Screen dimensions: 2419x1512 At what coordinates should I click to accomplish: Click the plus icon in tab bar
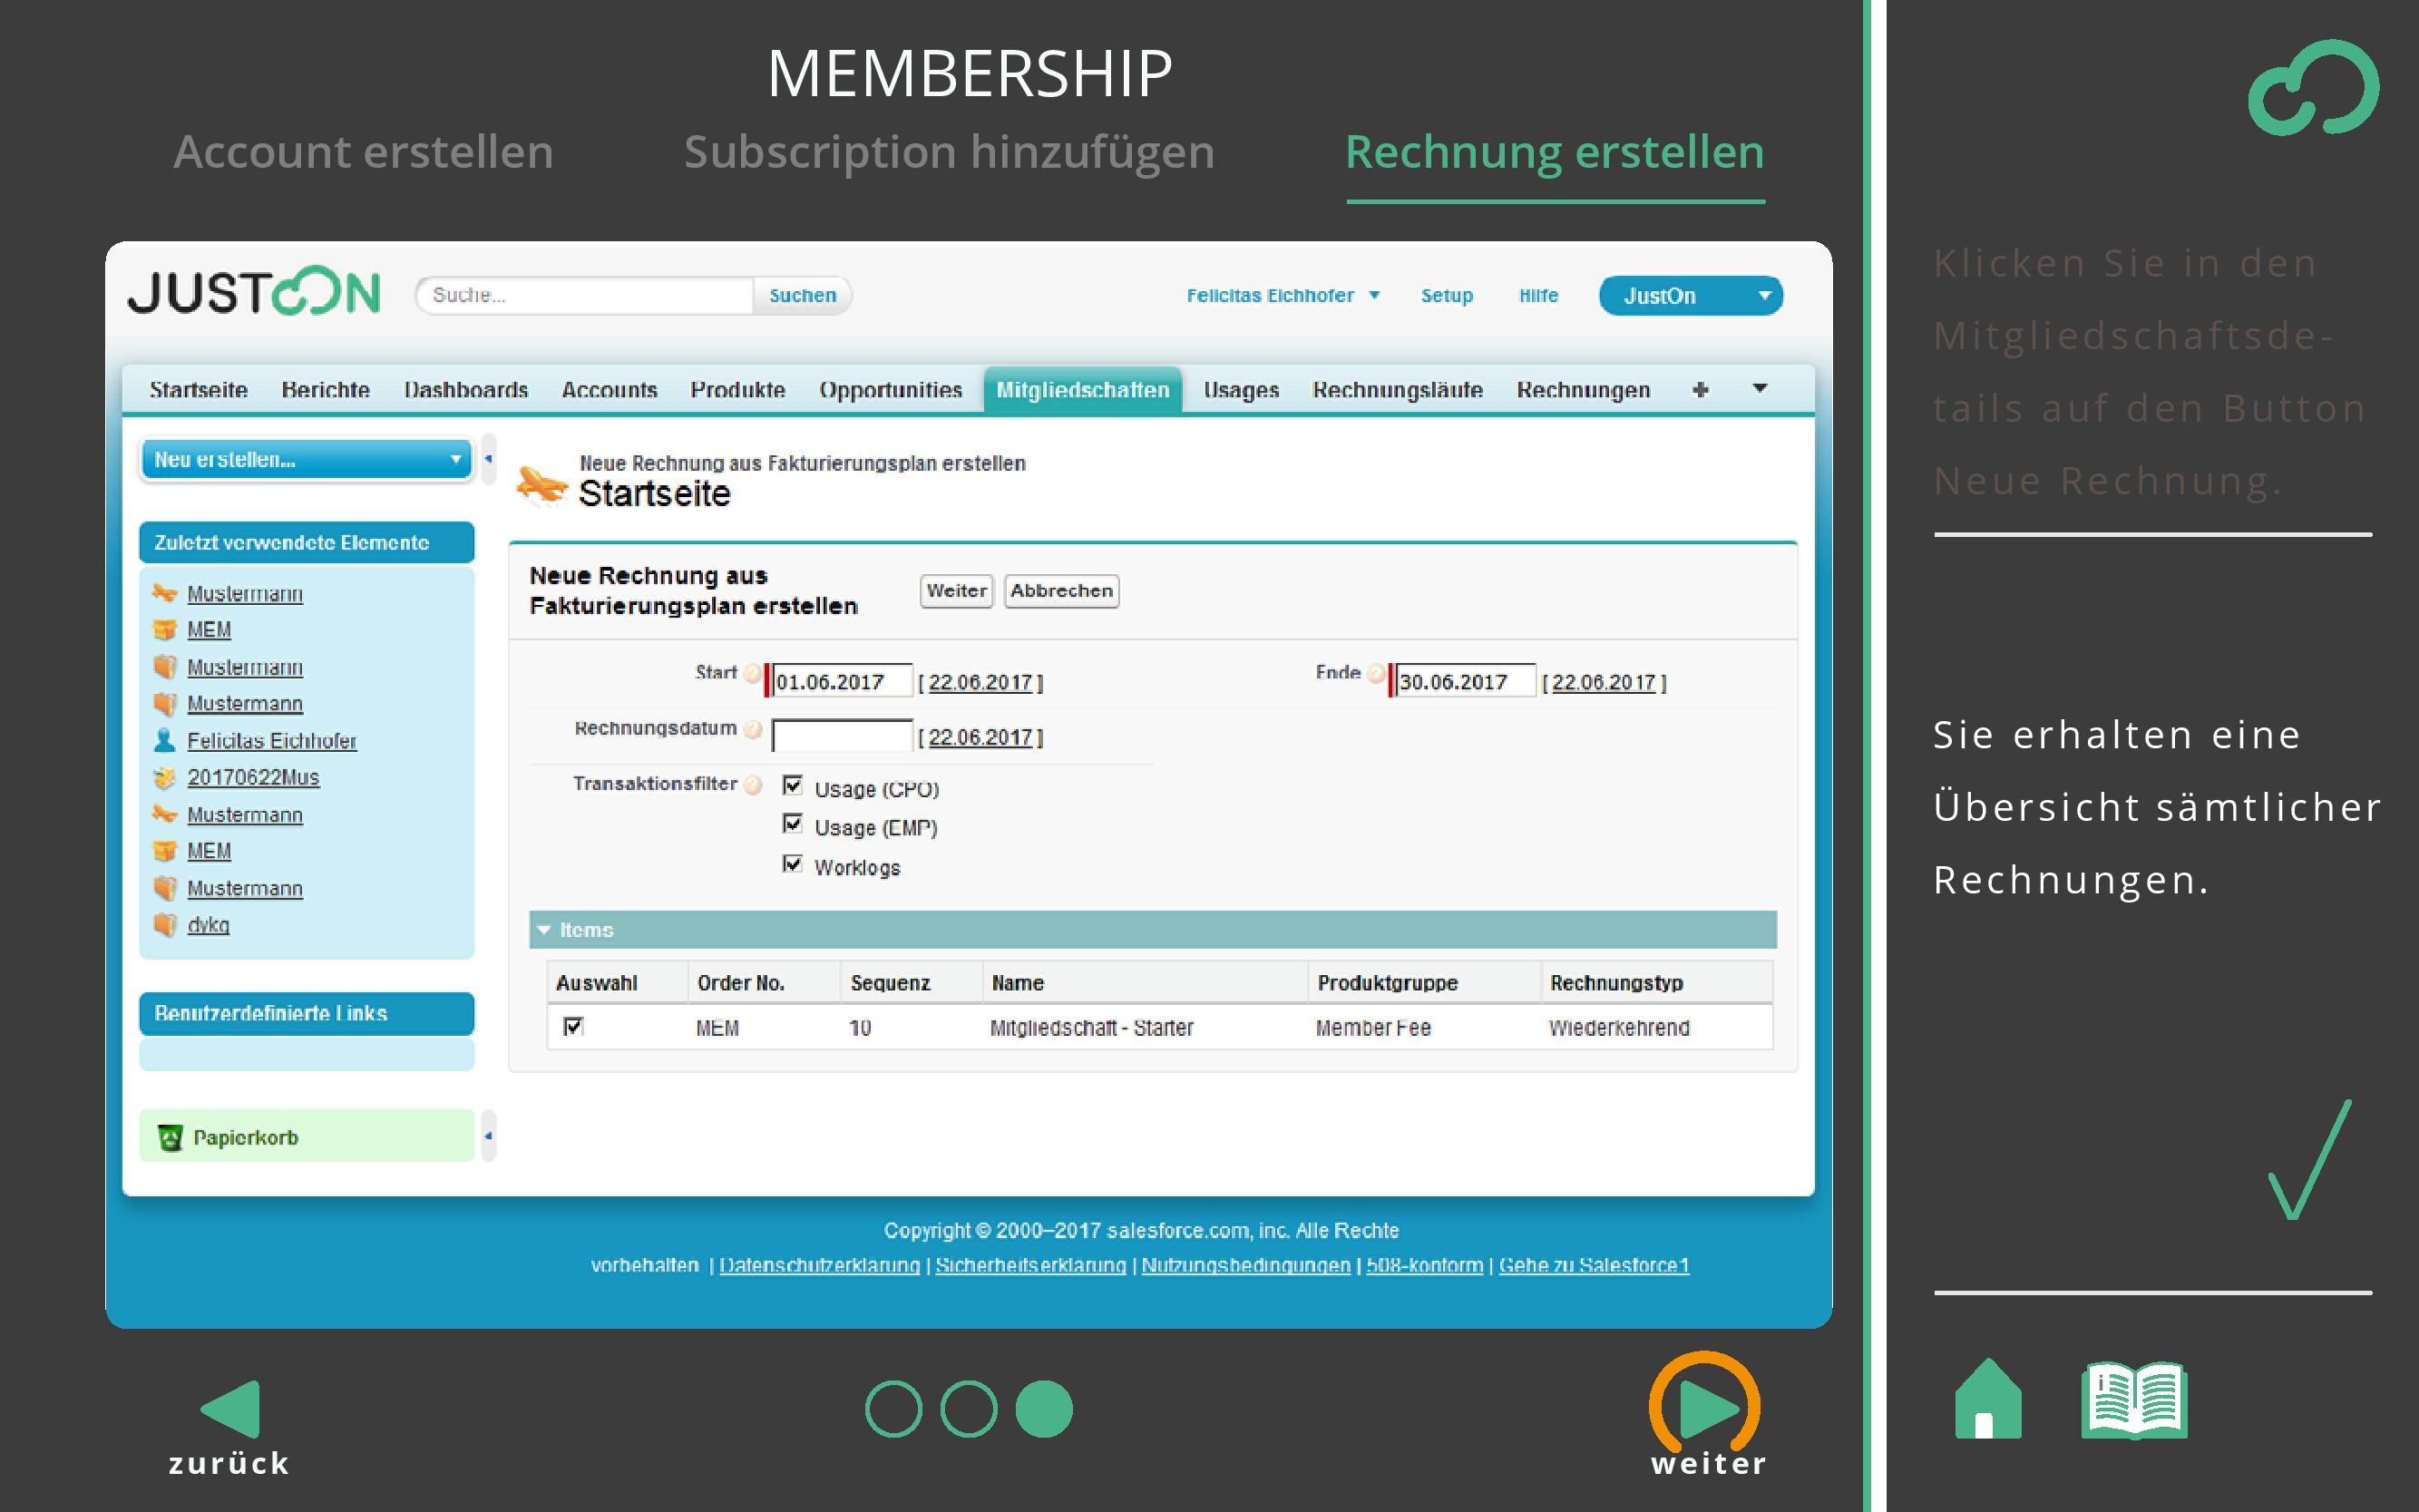(x=1700, y=390)
